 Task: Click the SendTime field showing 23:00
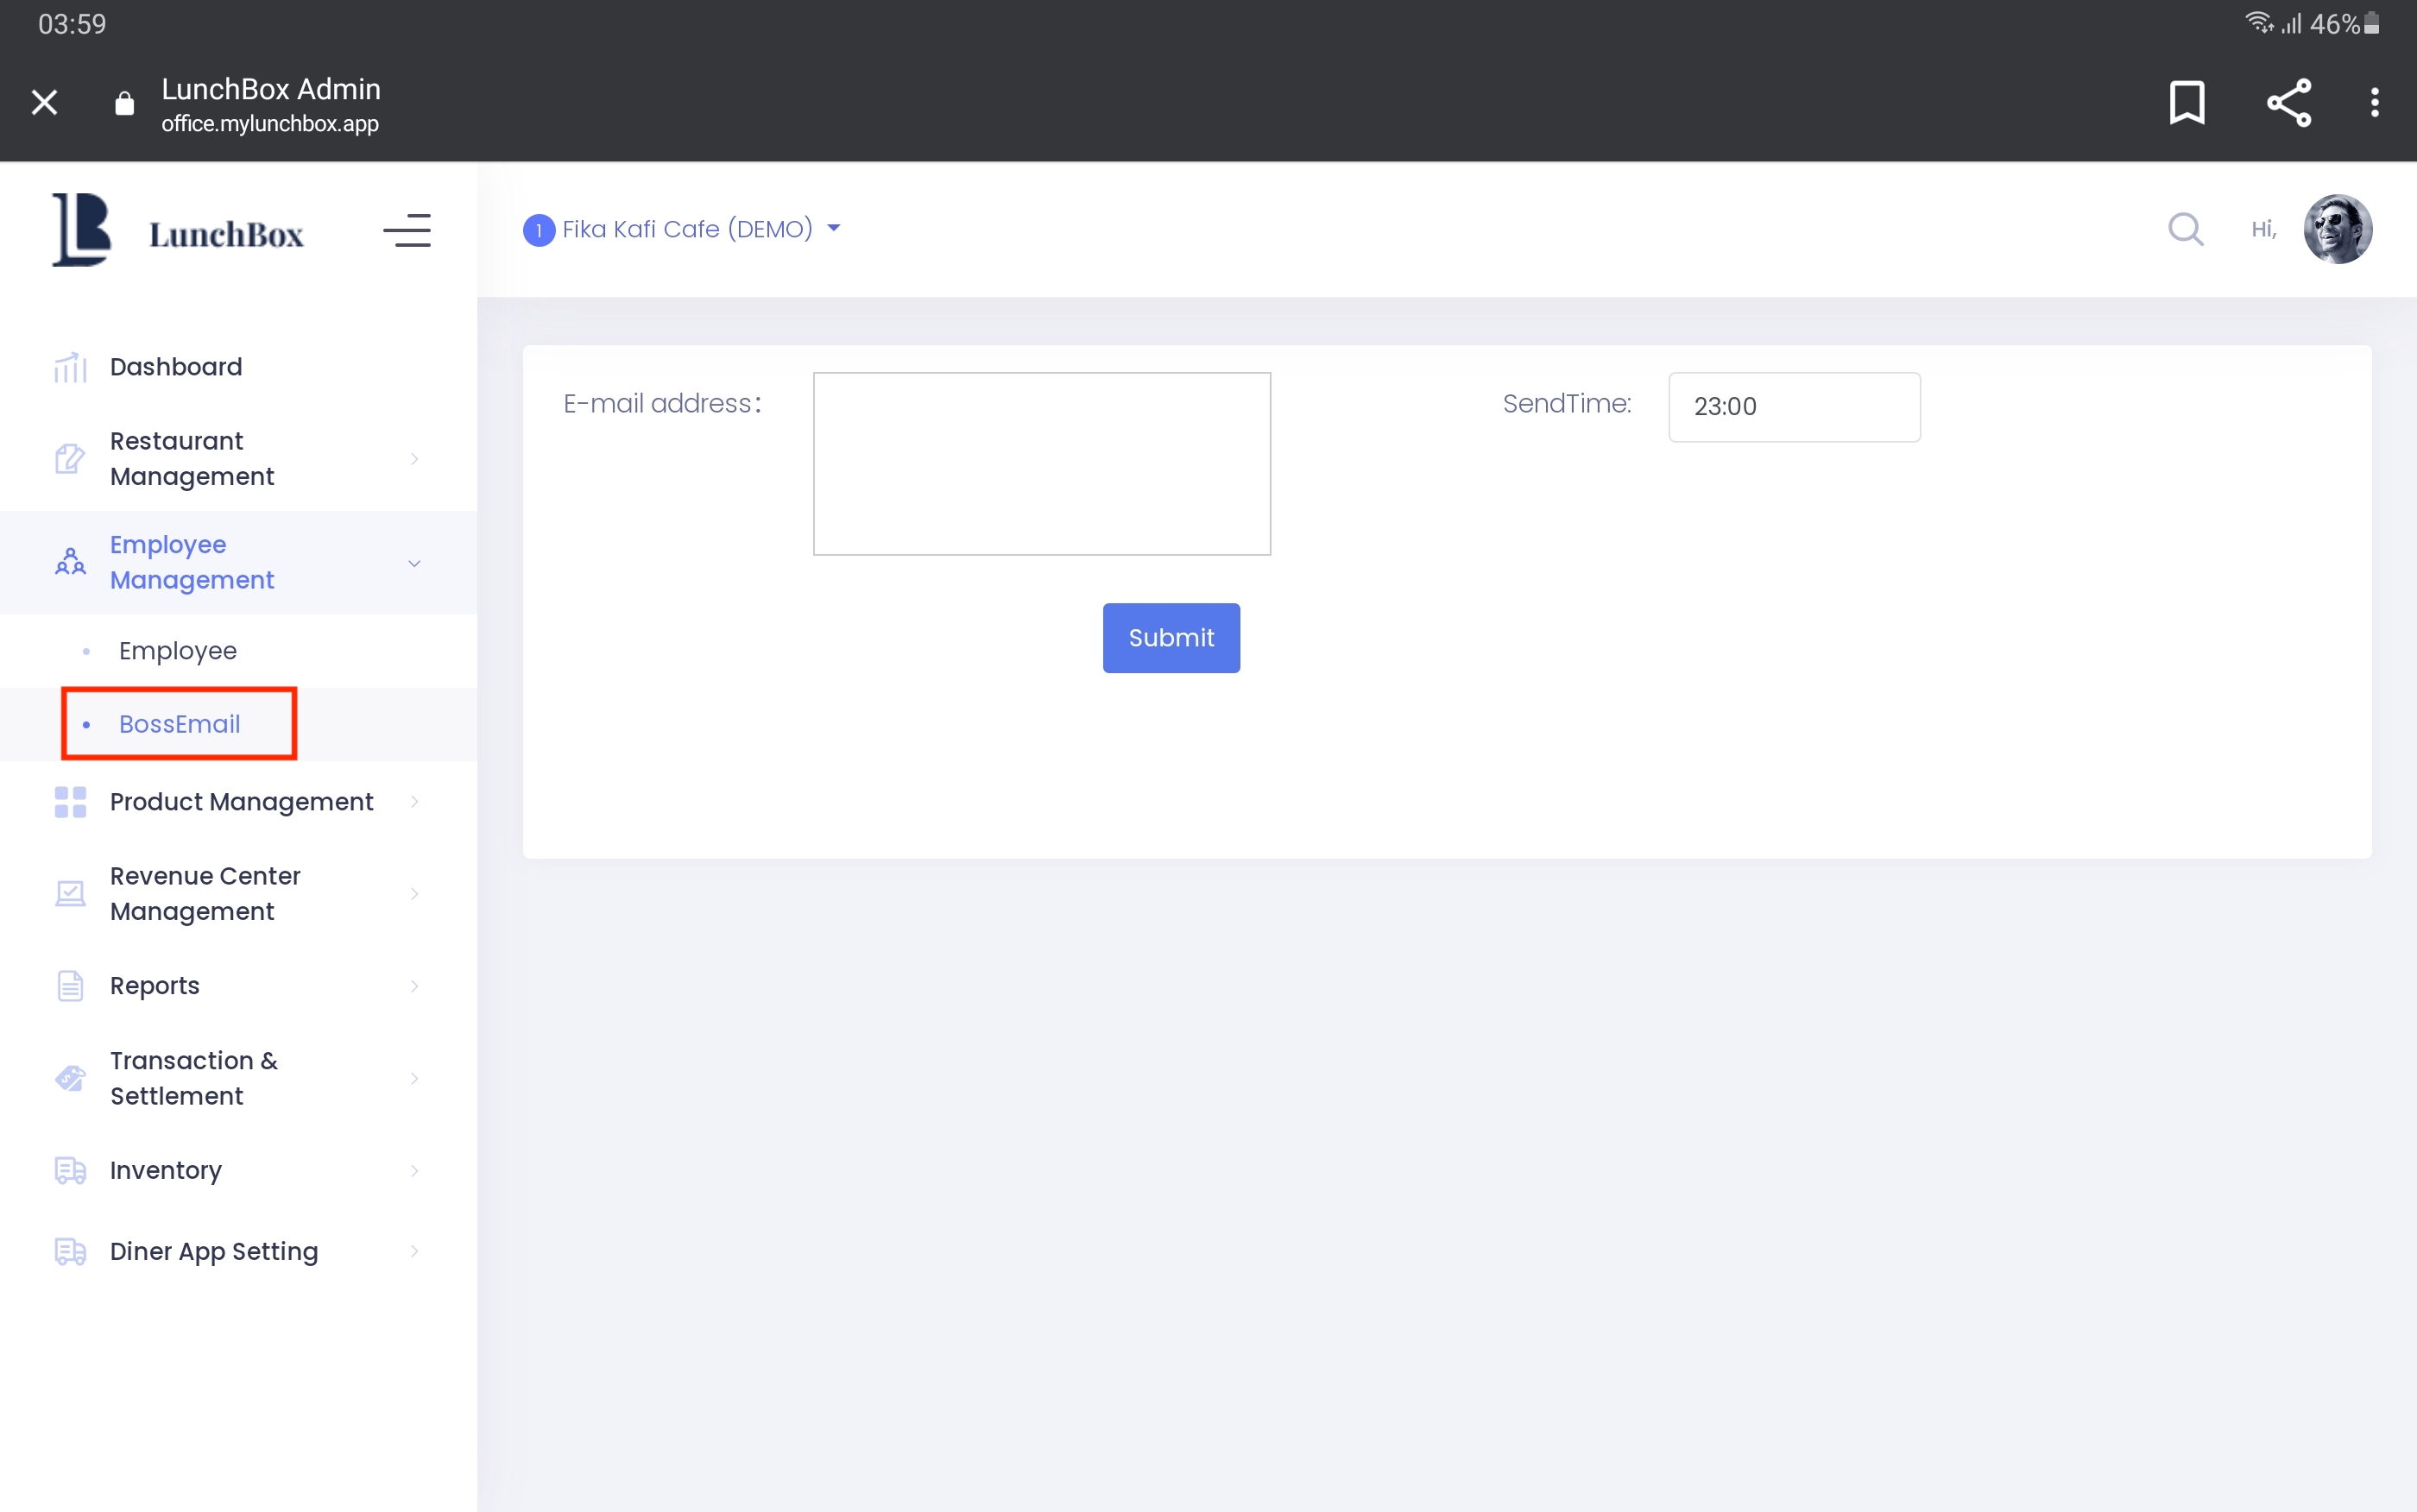coord(1793,407)
